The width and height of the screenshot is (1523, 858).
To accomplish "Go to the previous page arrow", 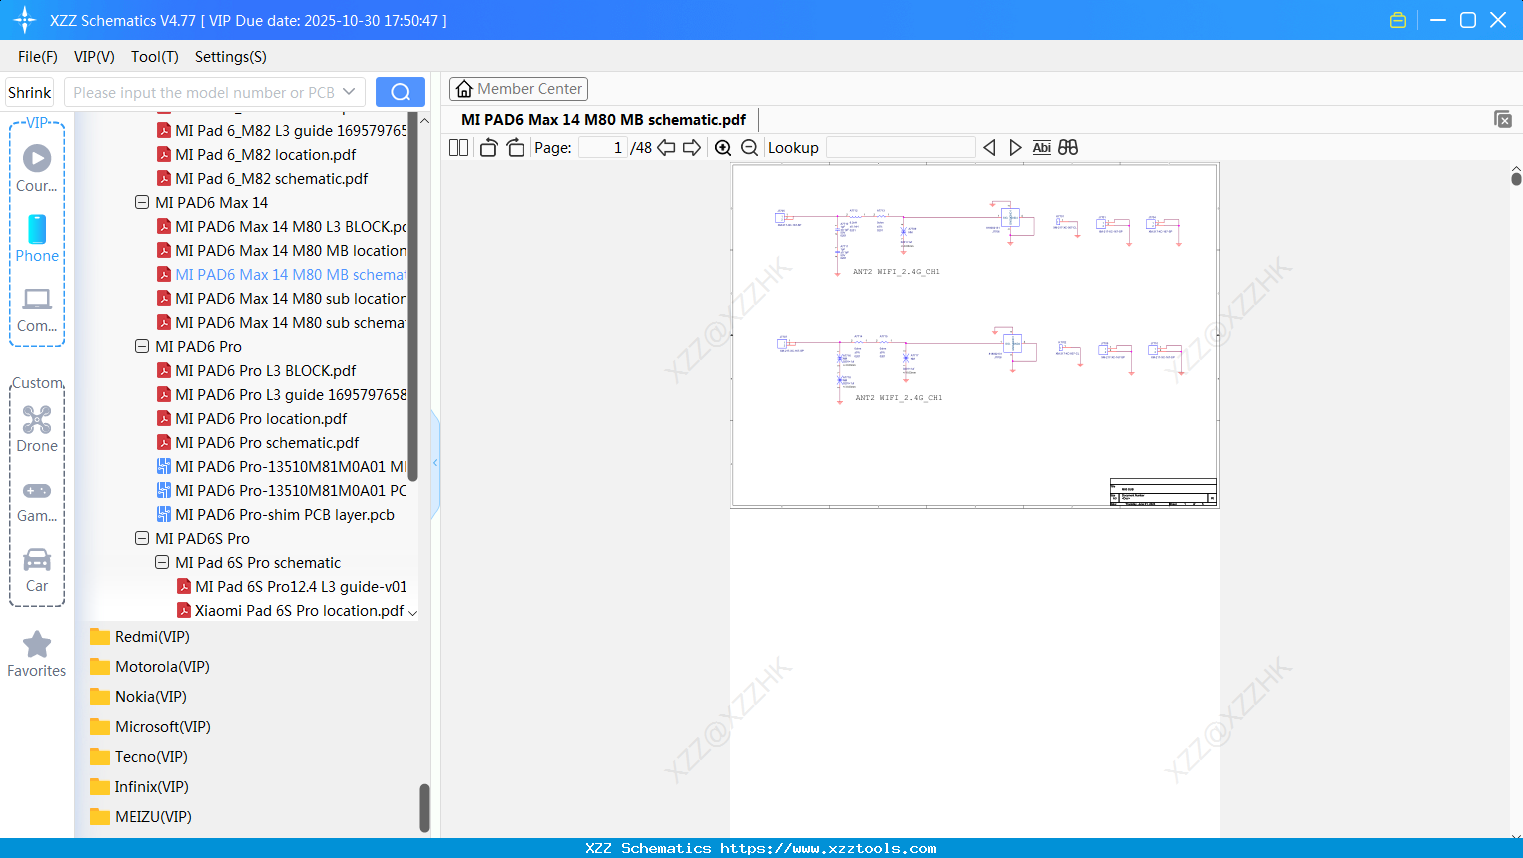I will click(666, 148).
